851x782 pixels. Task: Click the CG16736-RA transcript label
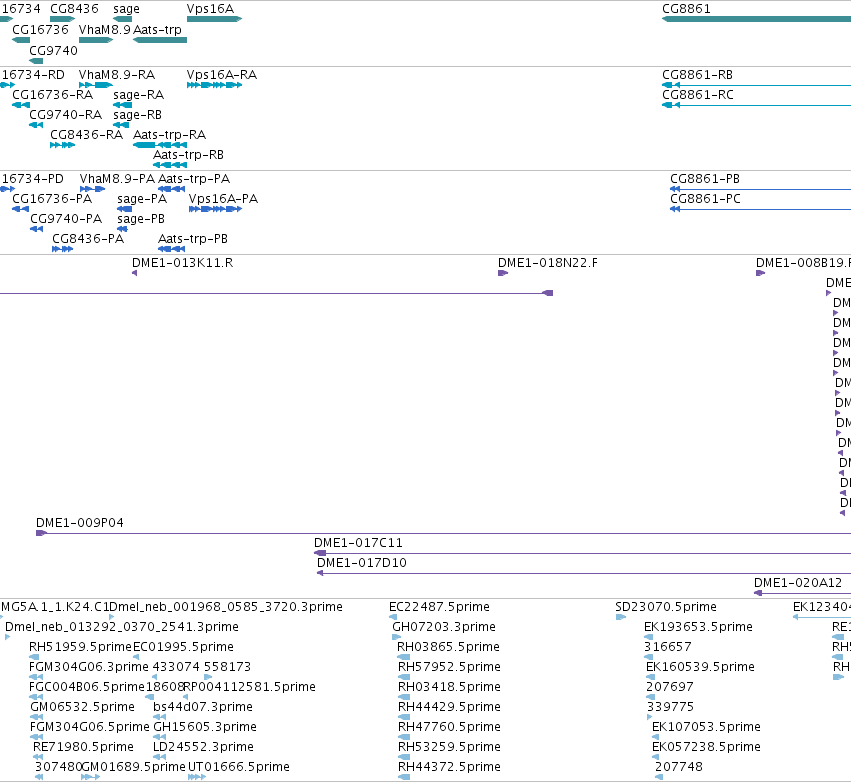click(52, 94)
